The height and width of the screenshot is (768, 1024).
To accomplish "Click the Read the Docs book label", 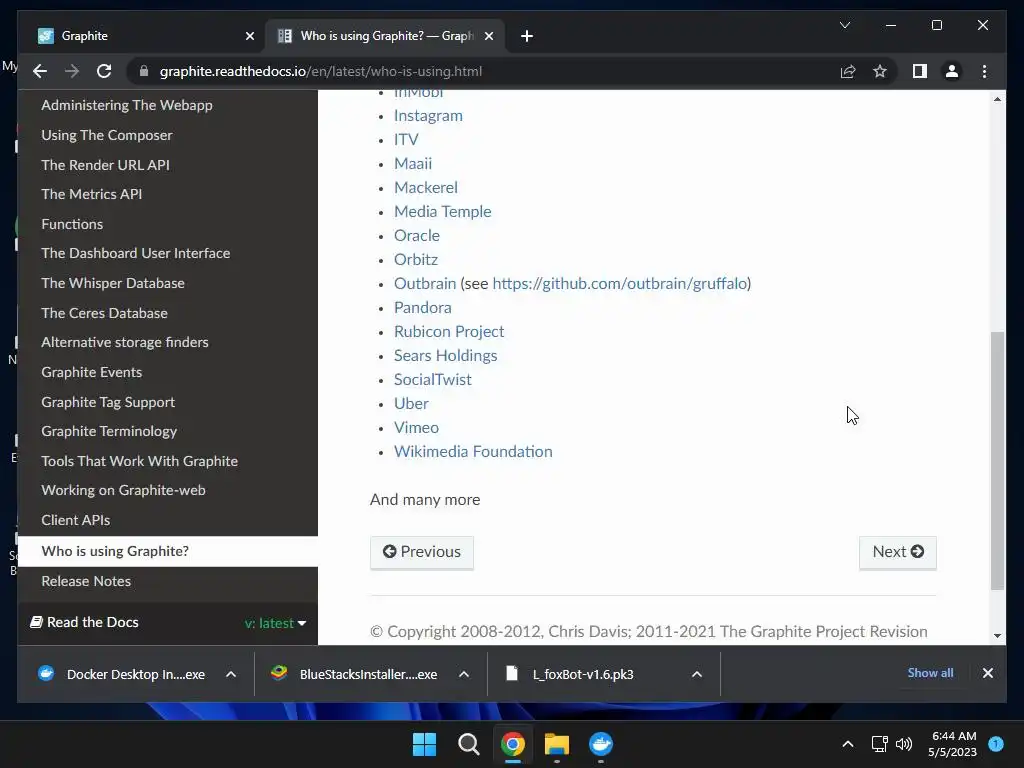I will pyautogui.click(x=84, y=622).
